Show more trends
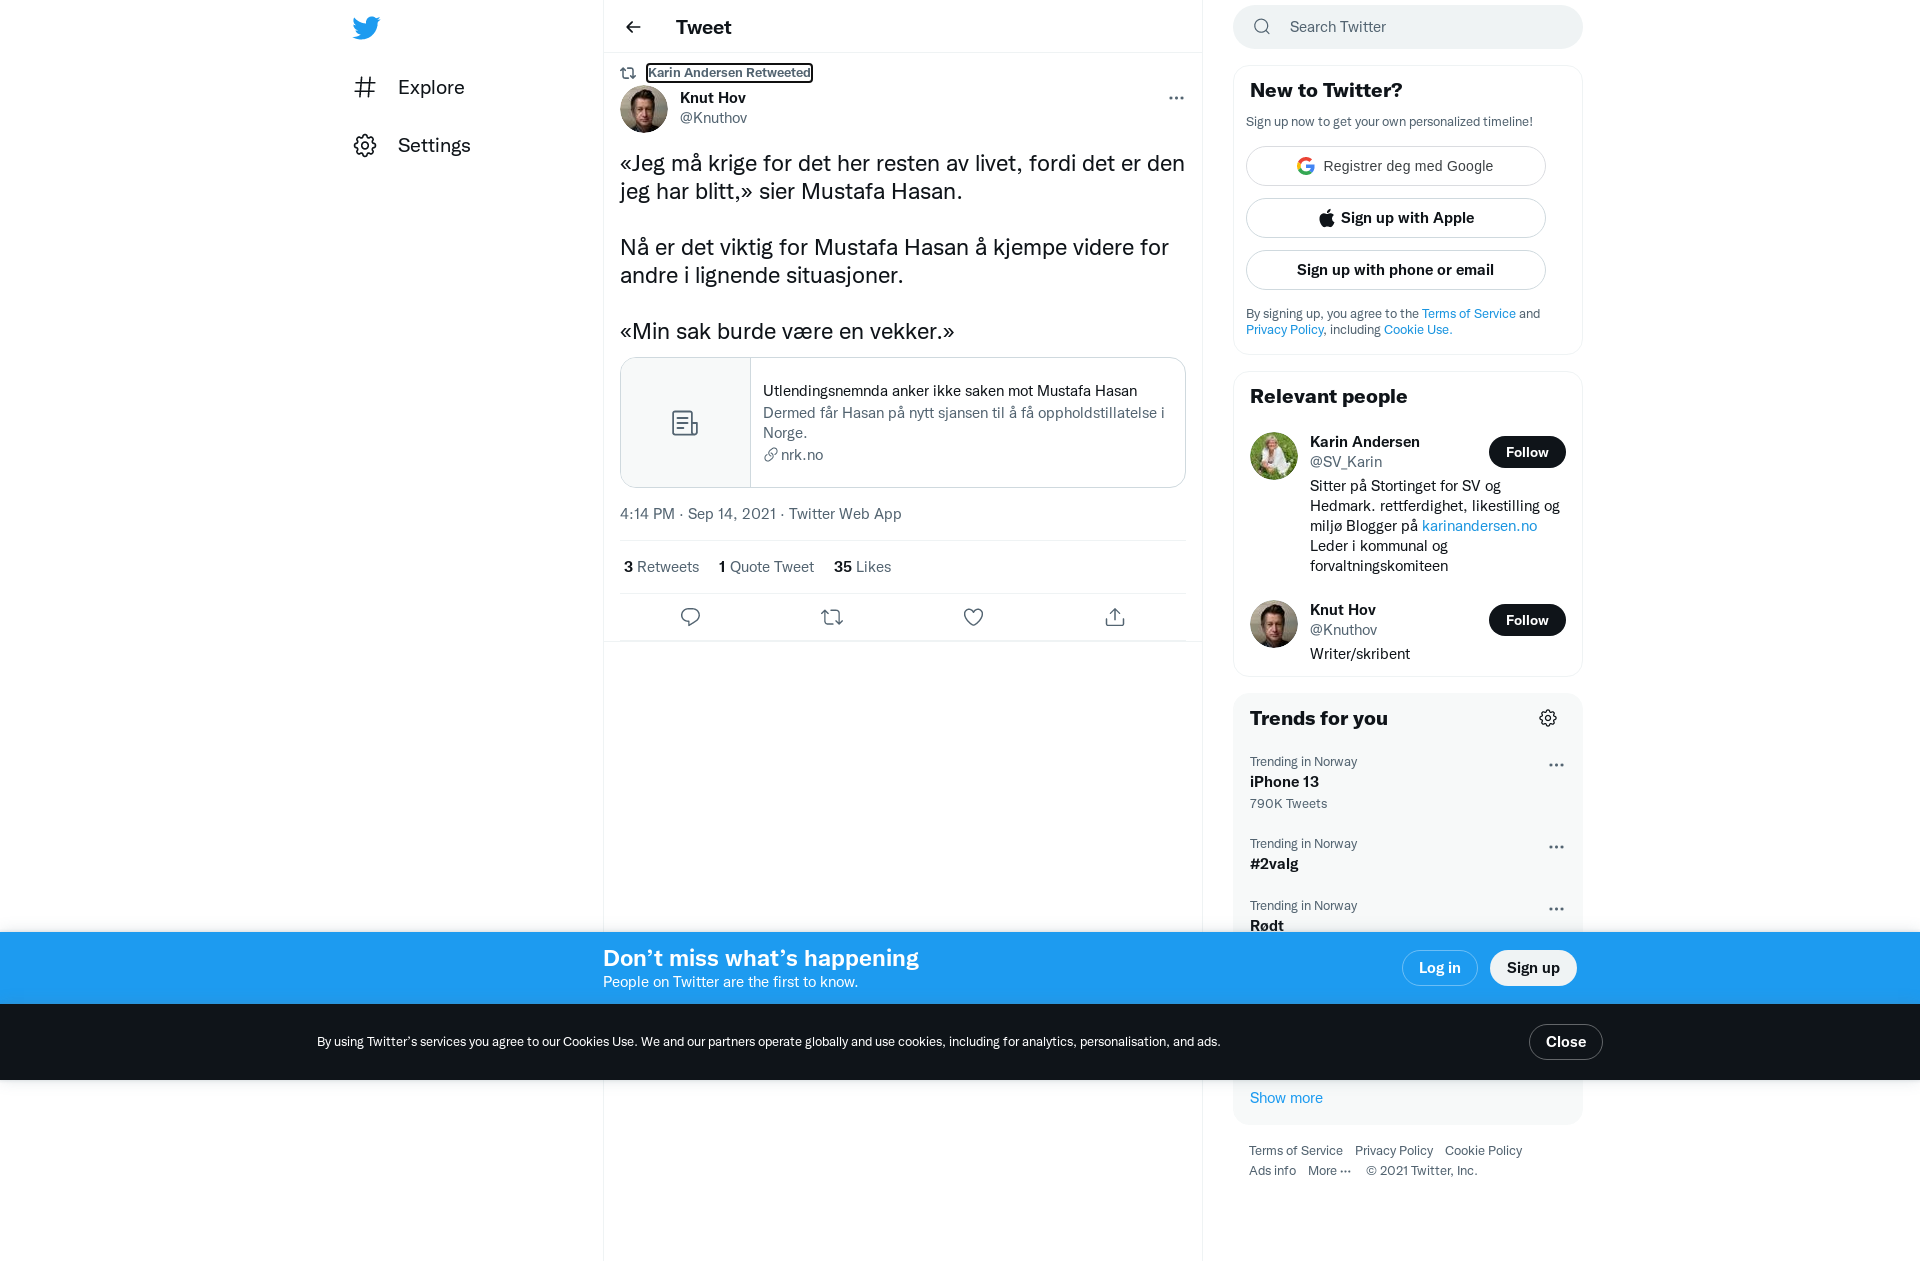Viewport: 1920px width, 1261px height. tap(1286, 1098)
